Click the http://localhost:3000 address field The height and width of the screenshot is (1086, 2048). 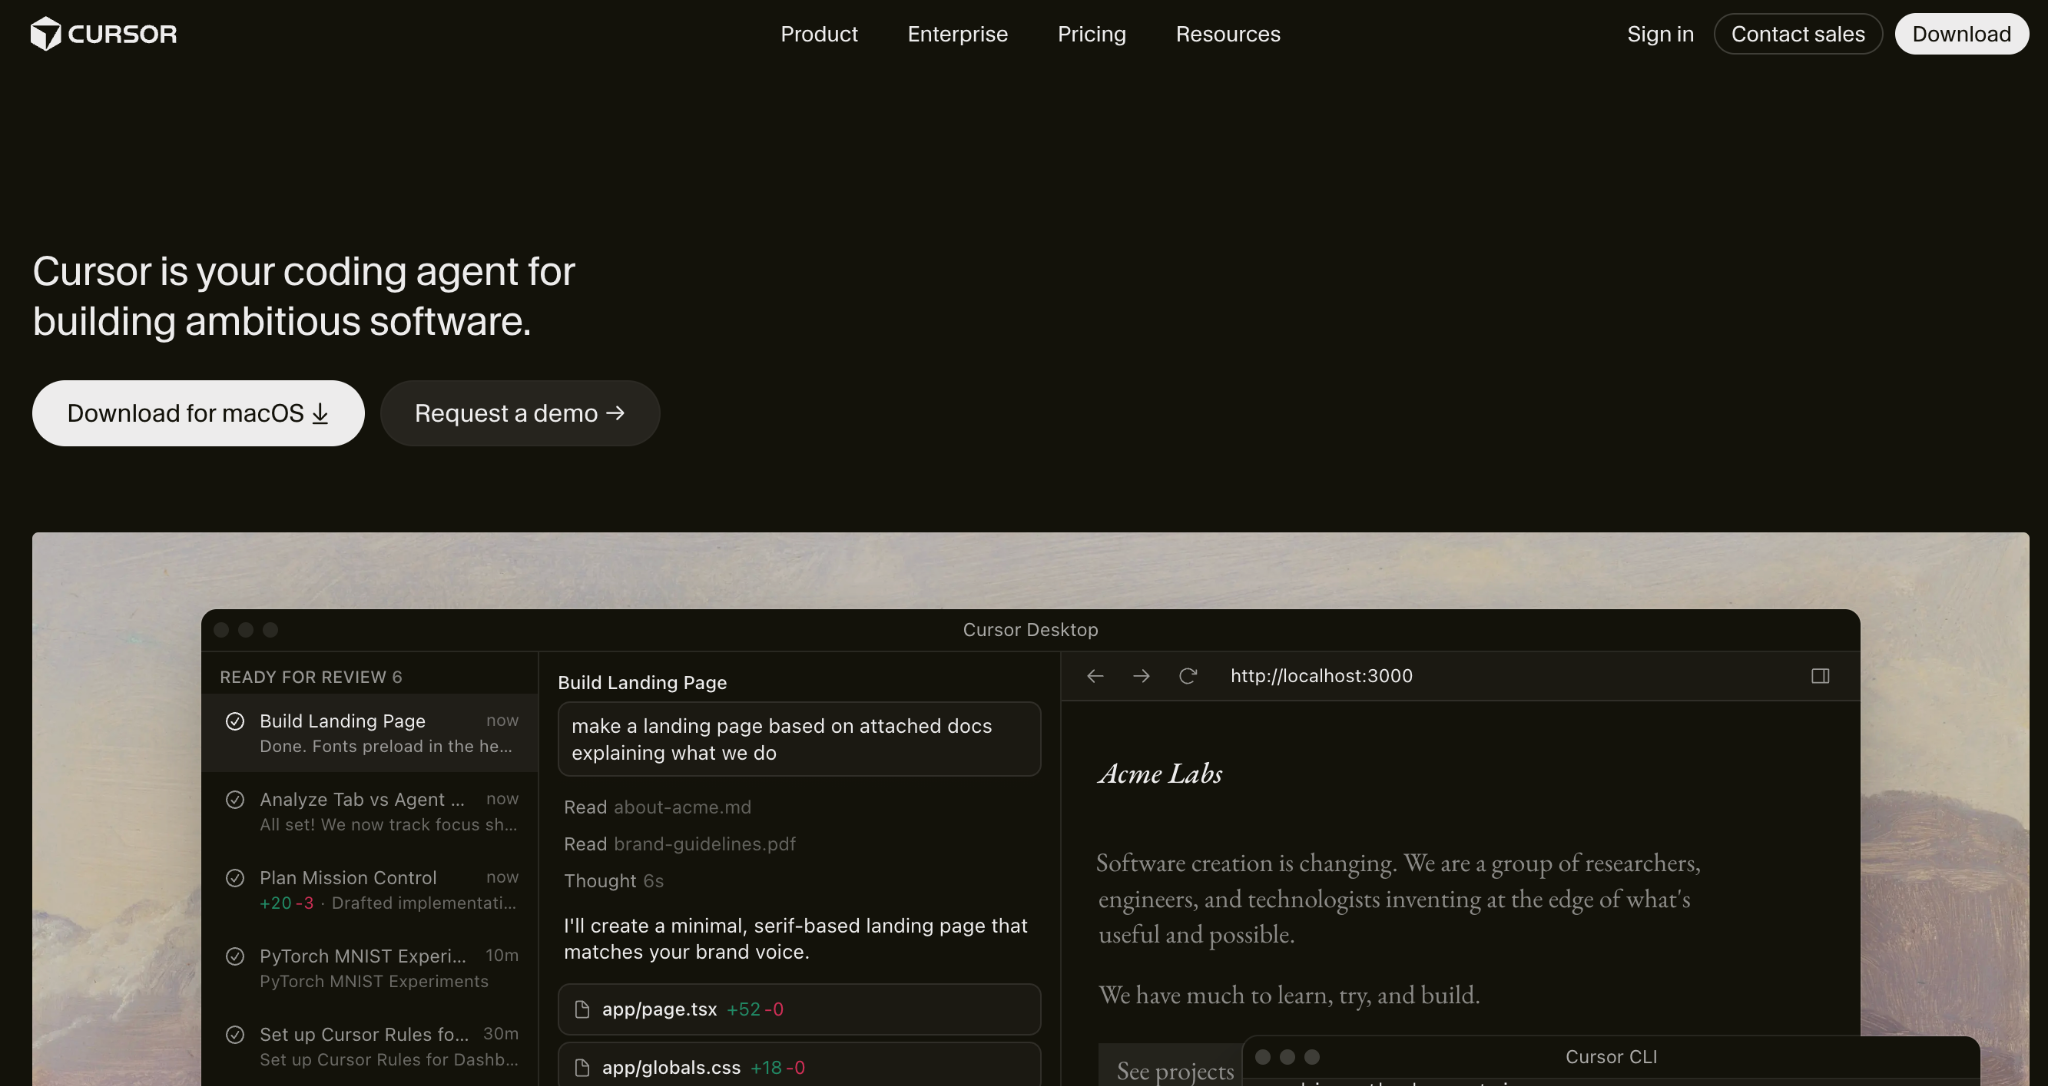click(1321, 676)
